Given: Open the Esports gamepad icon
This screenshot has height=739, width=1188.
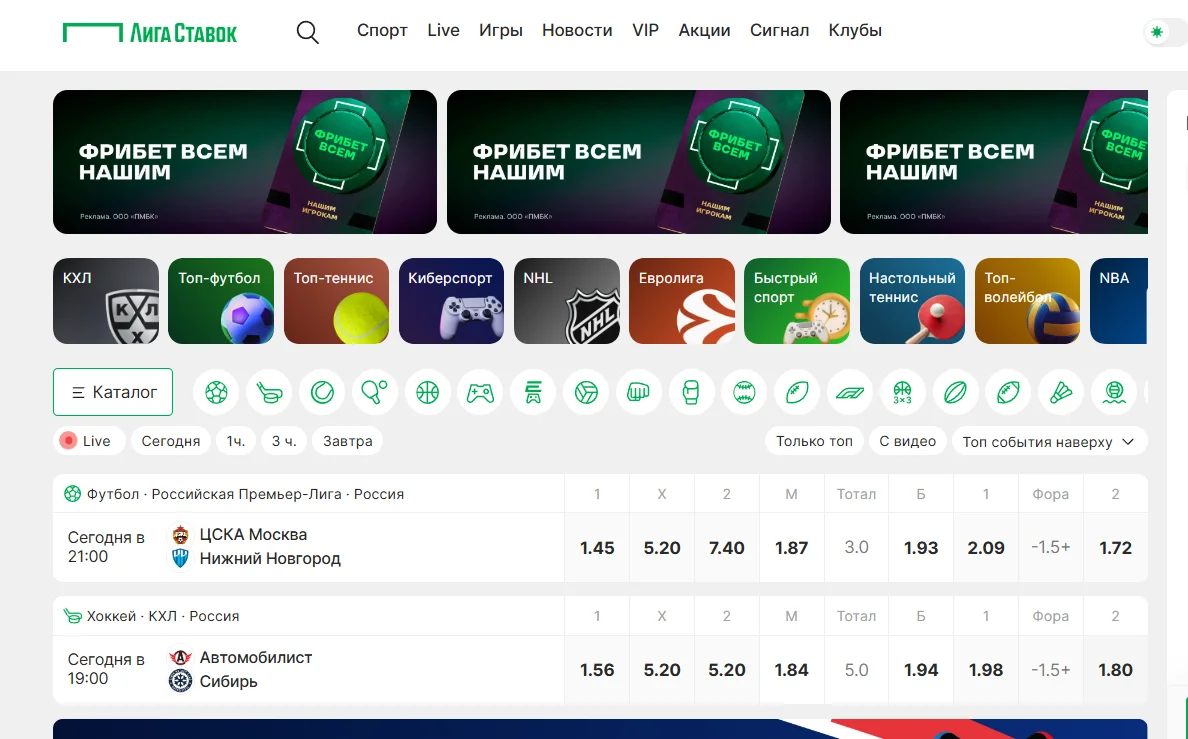Looking at the screenshot, I should (x=479, y=392).
